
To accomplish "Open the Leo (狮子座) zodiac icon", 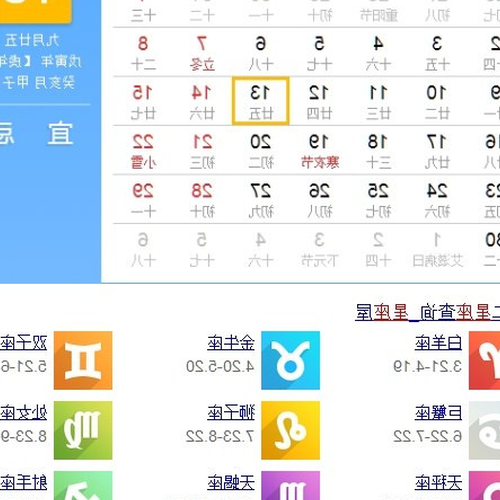I will click(290, 430).
